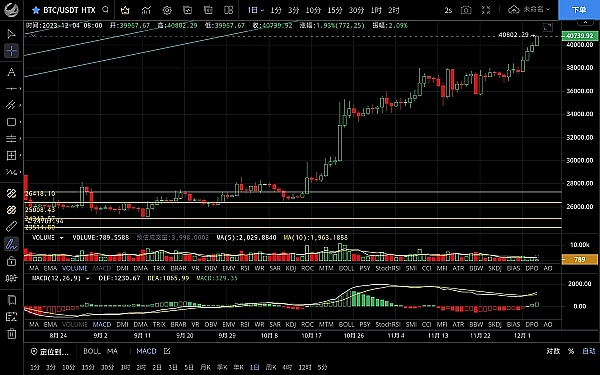
Task: Click the trash icon to delete drawings
Action: (x=11, y=333)
